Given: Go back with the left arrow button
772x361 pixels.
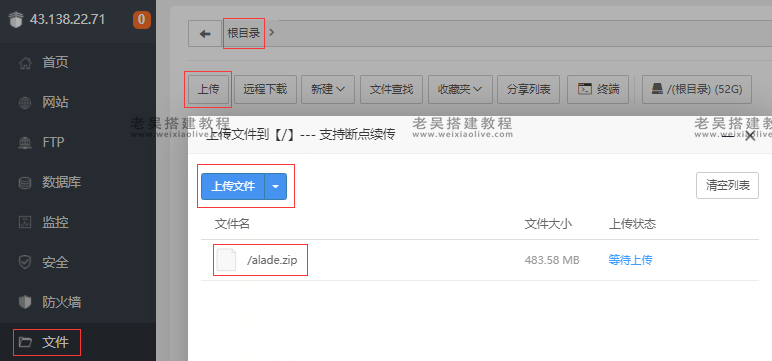Looking at the screenshot, I should 205,33.
